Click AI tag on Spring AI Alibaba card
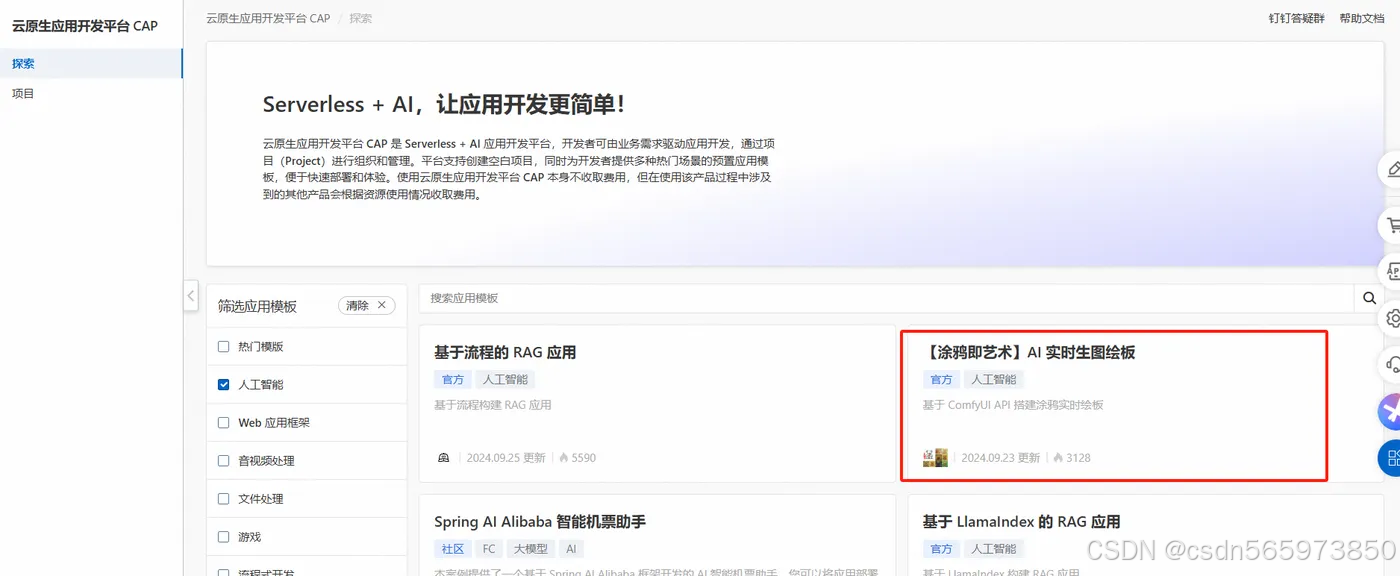The height and width of the screenshot is (576, 1400). pos(570,549)
